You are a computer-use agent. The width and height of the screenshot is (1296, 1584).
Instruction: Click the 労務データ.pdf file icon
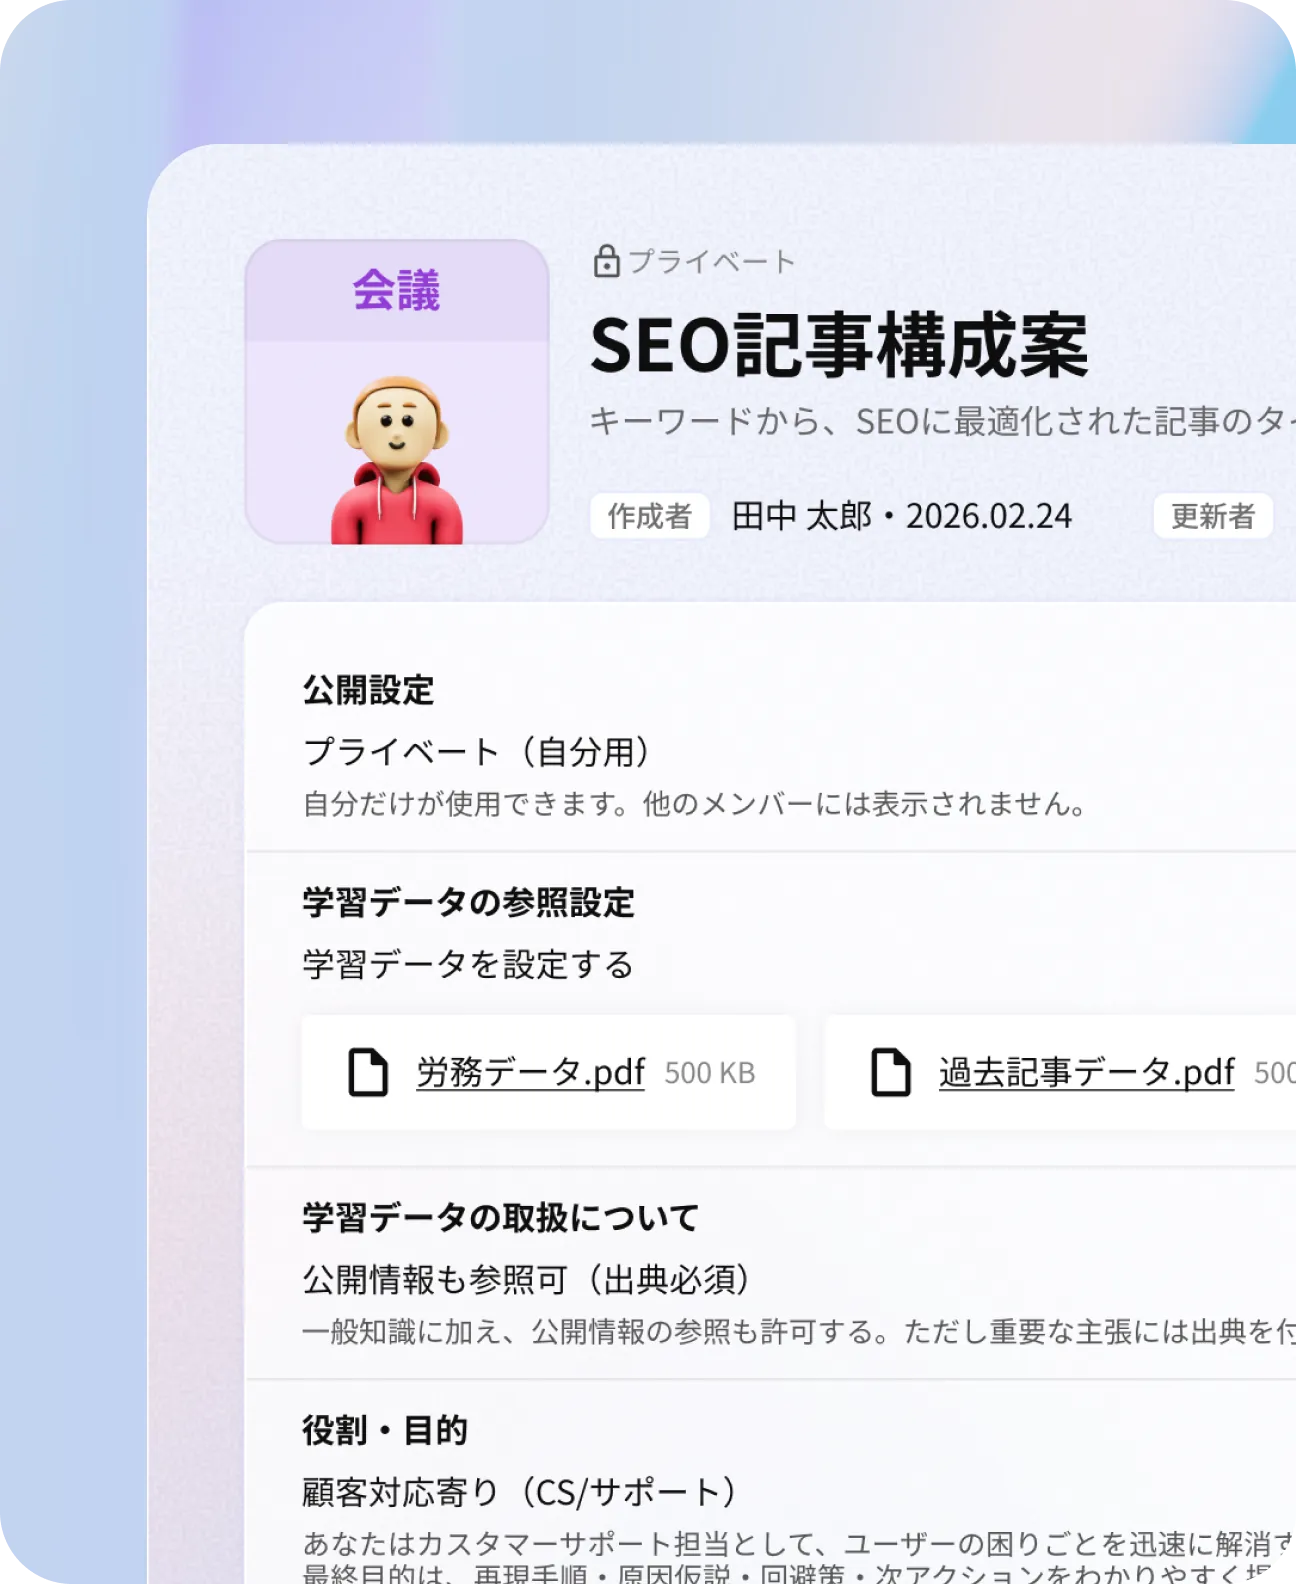pyautogui.click(x=367, y=1073)
